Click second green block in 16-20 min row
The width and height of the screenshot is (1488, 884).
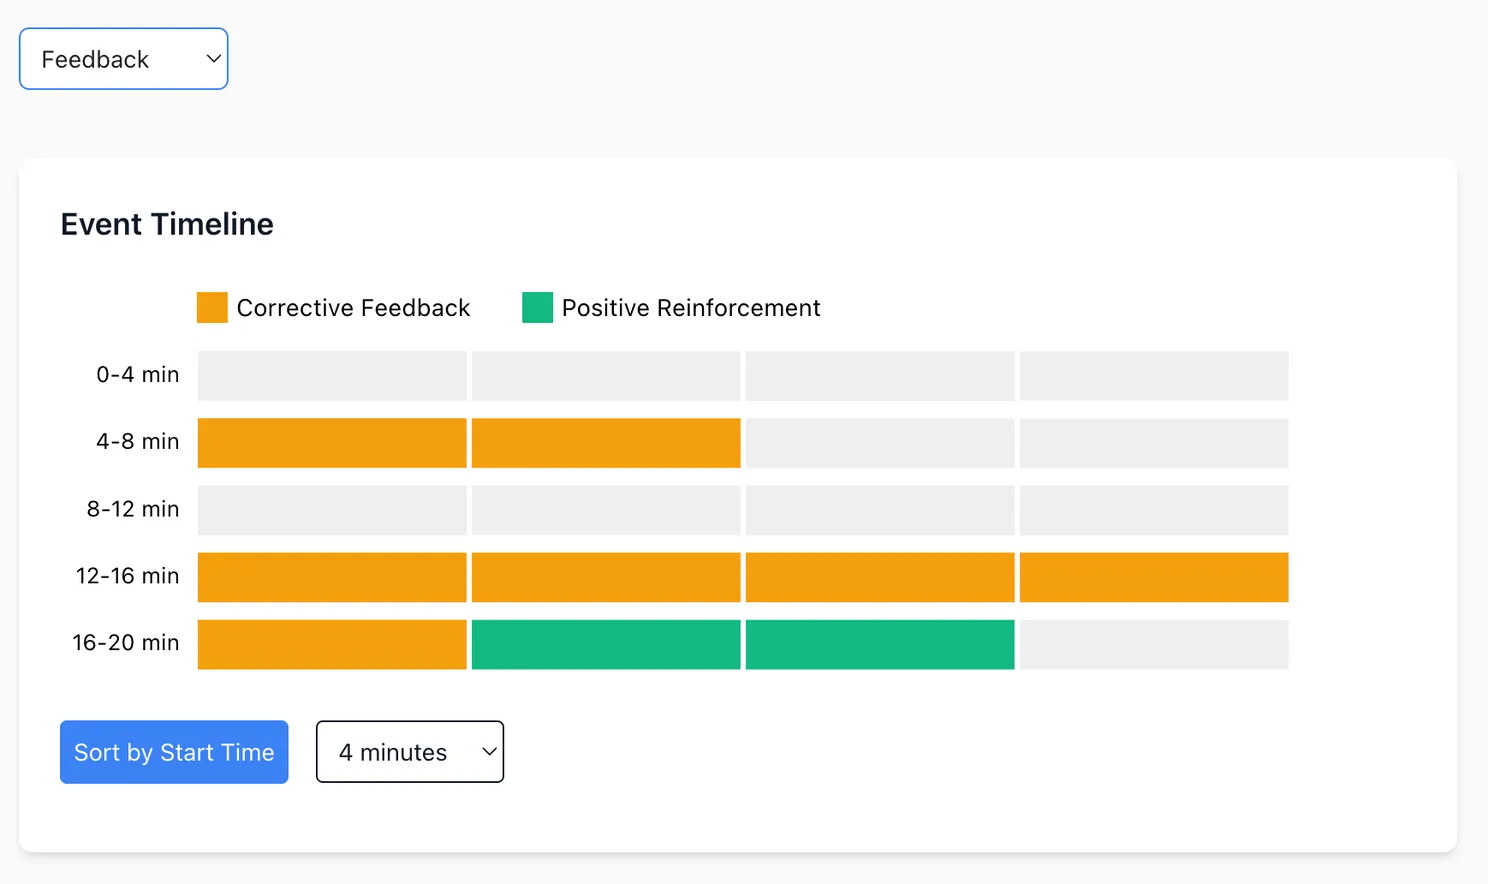(x=880, y=645)
